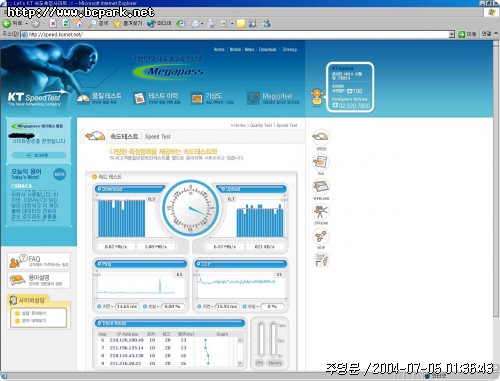Viewport: 500px width, 381px height.
Task: Click the Messenger toolbar icon
Action: point(266,23)
